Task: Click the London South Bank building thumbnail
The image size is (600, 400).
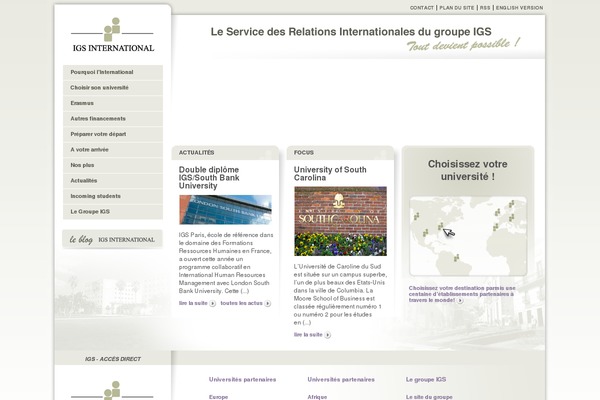Action: point(225,209)
